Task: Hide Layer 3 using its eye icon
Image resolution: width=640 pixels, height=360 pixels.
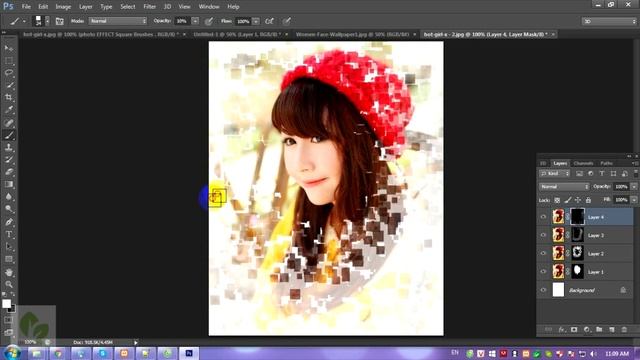Action: [x=543, y=235]
